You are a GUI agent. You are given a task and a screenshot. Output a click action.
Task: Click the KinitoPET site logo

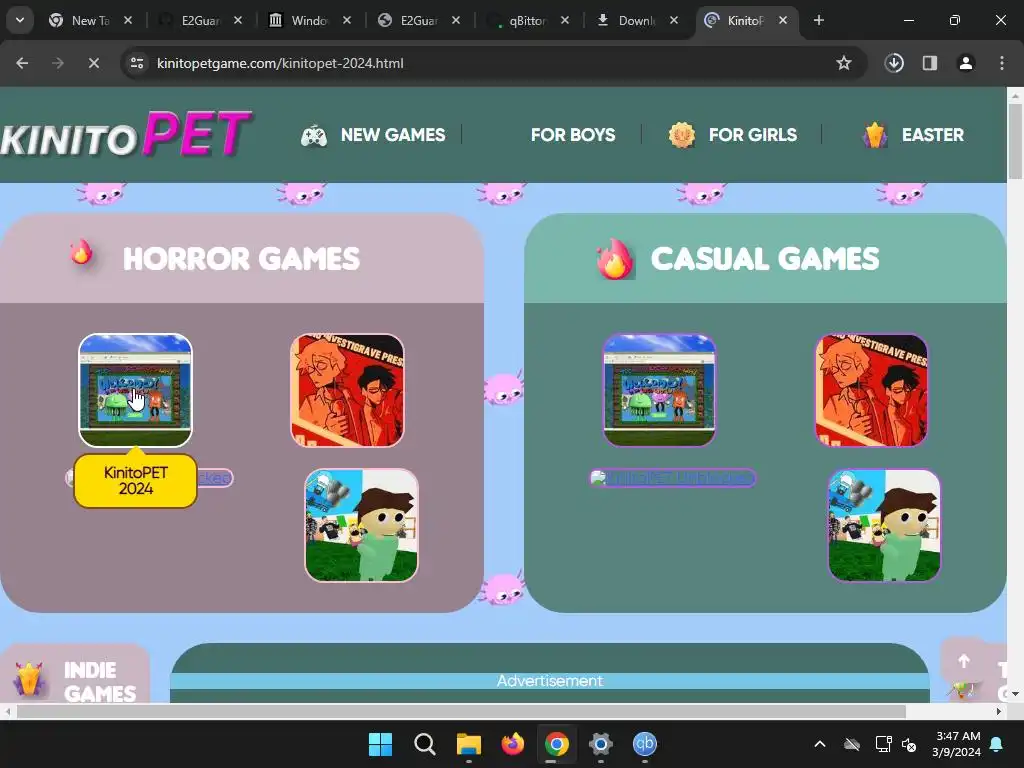[x=125, y=134]
